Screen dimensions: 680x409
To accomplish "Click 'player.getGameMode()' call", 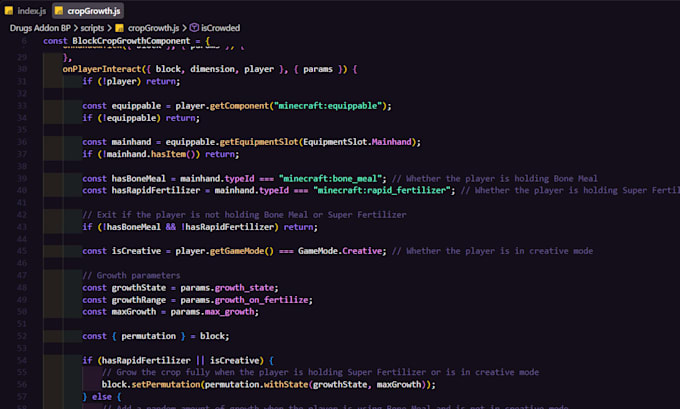I will (224, 251).
